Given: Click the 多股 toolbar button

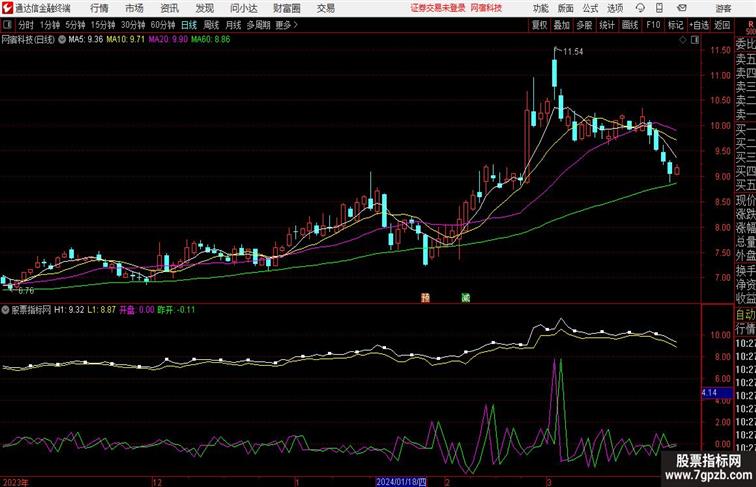Looking at the screenshot, I should tap(584, 25).
